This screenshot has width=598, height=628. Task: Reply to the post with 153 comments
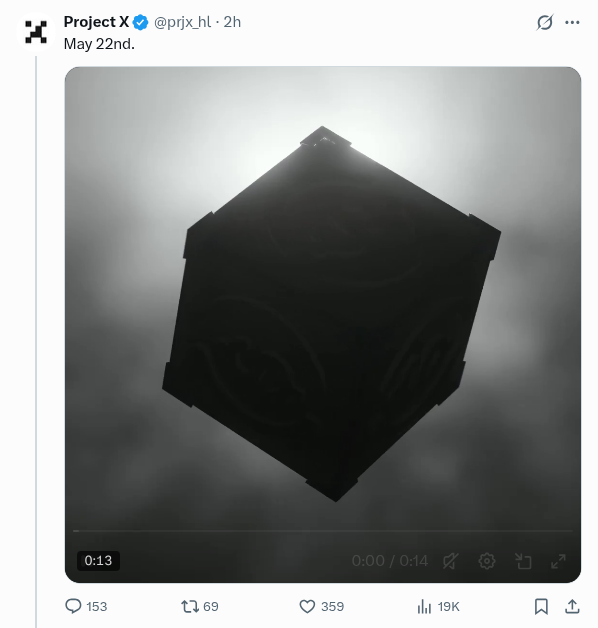(x=86, y=606)
